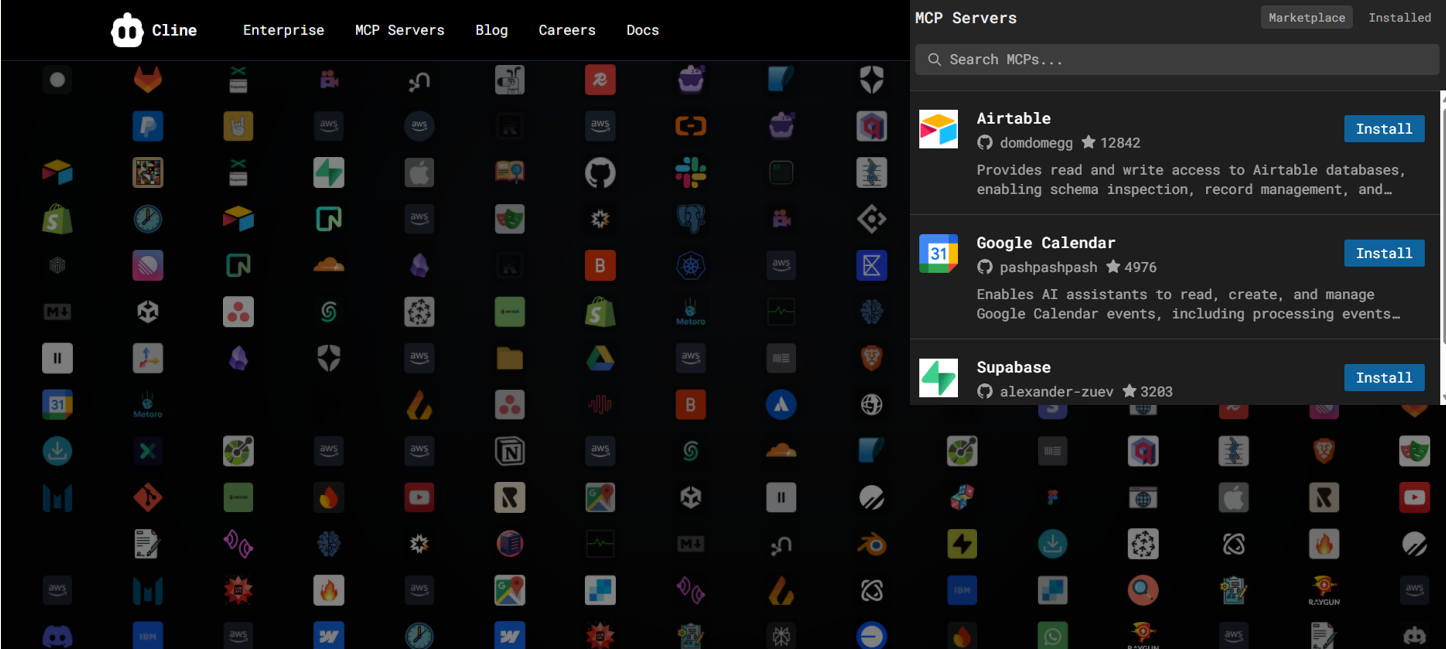Click the red sound waveform tile
Image resolution: width=1446 pixels, height=649 pixels.
[600, 404]
